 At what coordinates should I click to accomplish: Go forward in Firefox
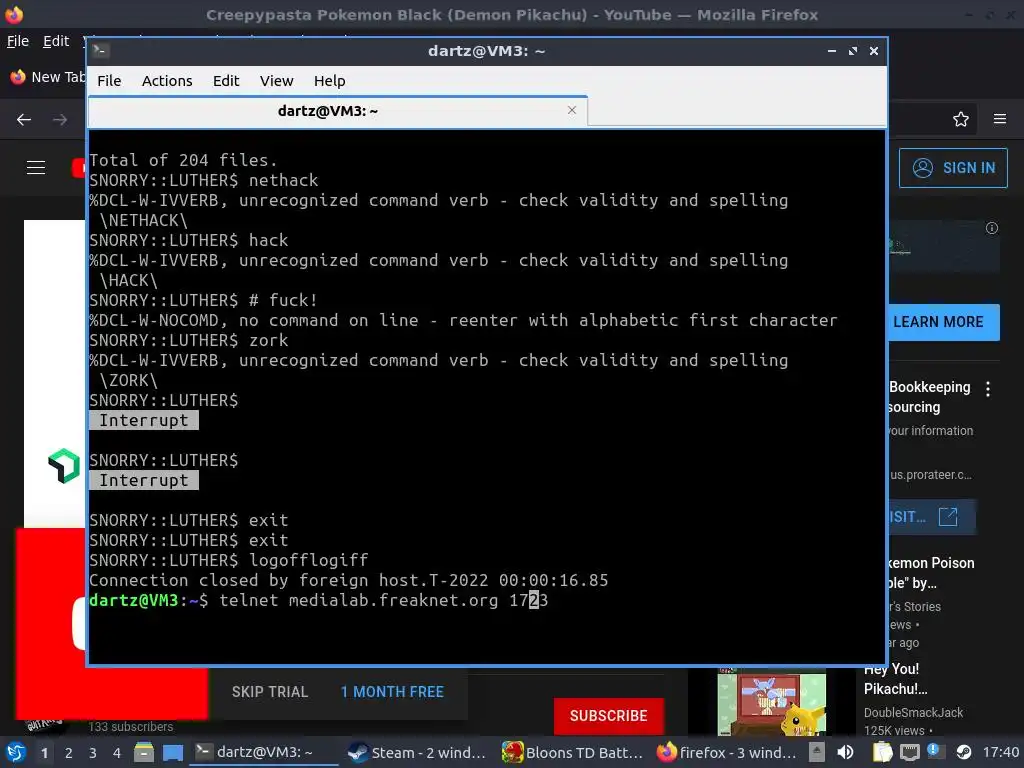[60, 120]
